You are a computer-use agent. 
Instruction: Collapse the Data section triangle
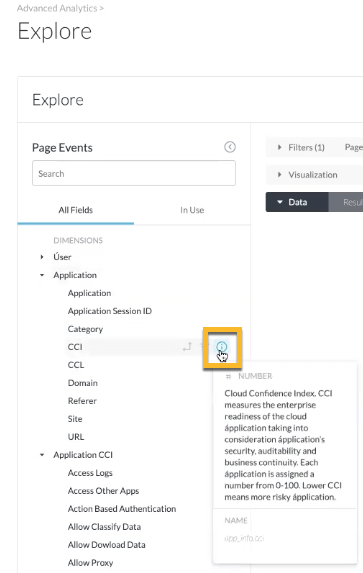pyautogui.click(x=280, y=202)
